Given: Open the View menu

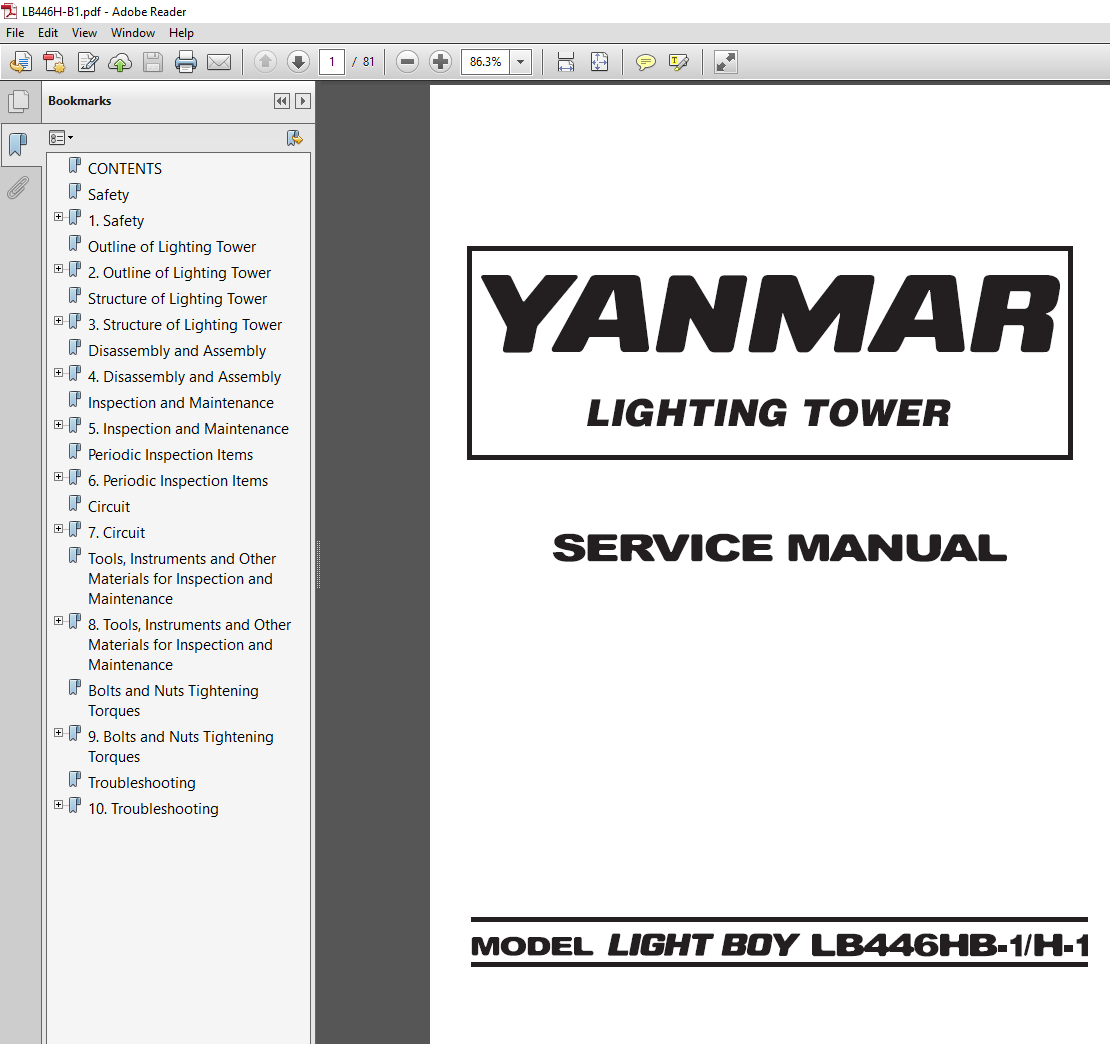Looking at the screenshot, I should [84, 33].
